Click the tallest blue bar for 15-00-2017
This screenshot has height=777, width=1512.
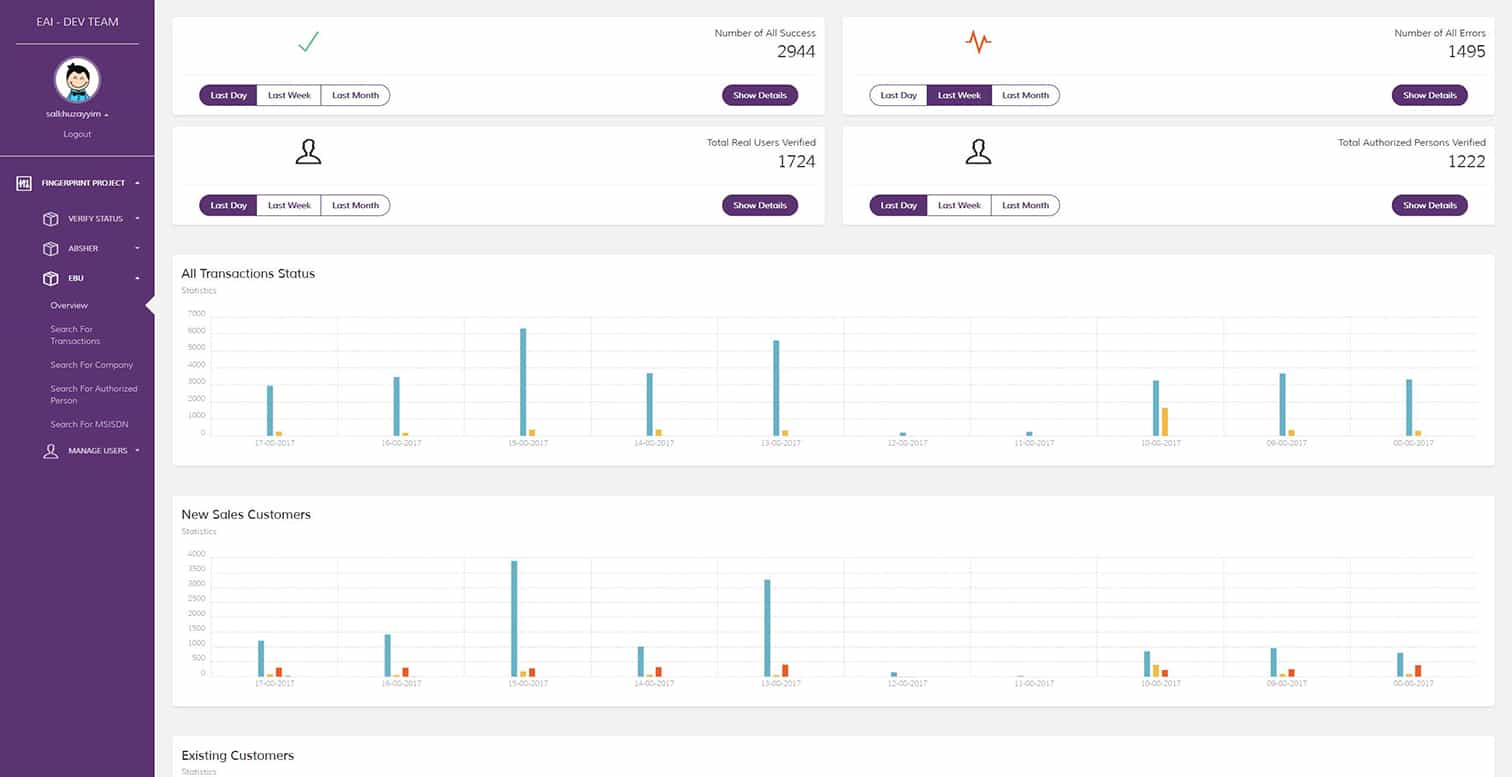tap(523, 381)
